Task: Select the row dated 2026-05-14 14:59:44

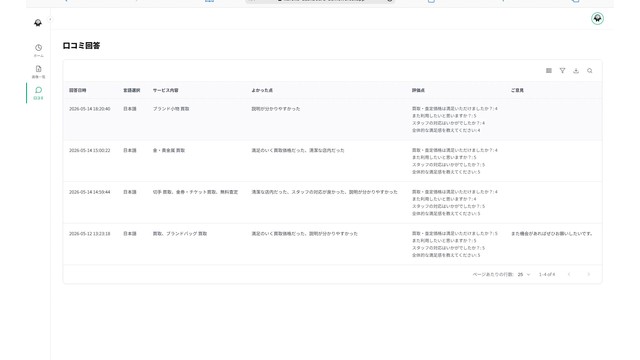Action: point(333,203)
